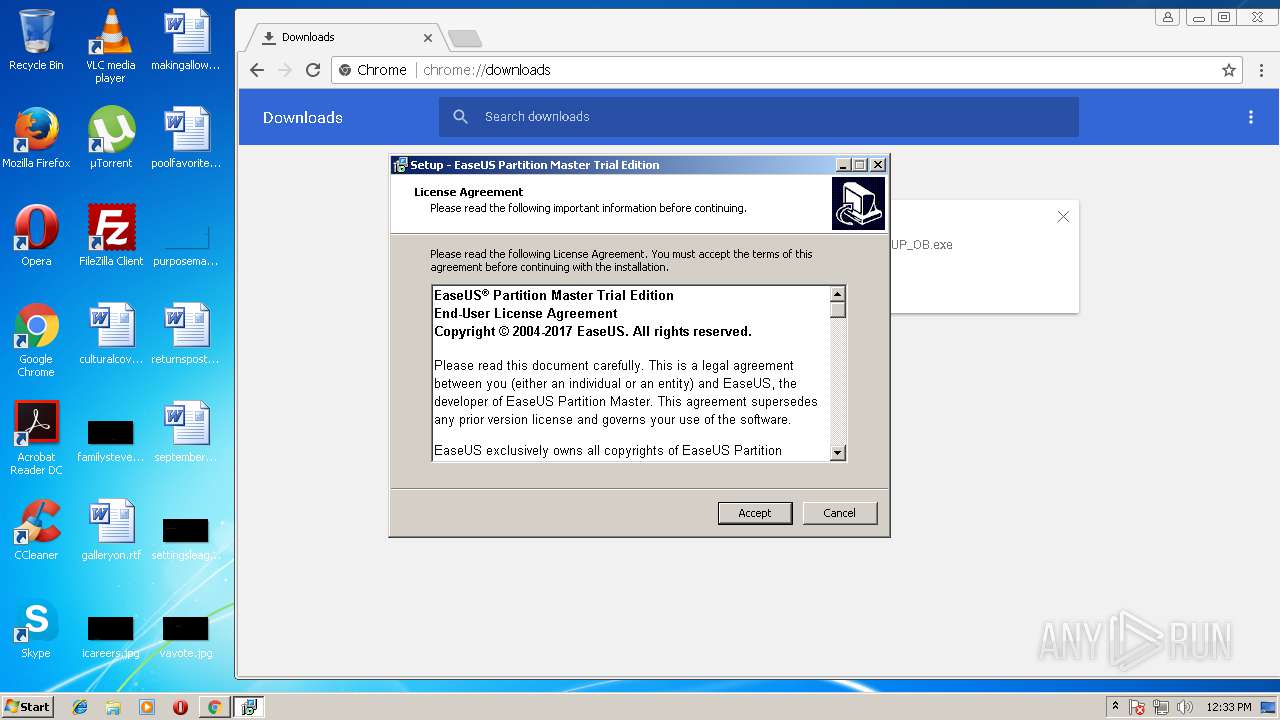Select the makingallow Word document
The width and height of the screenshot is (1280, 720).
pyautogui.click(x=186, y=40)
